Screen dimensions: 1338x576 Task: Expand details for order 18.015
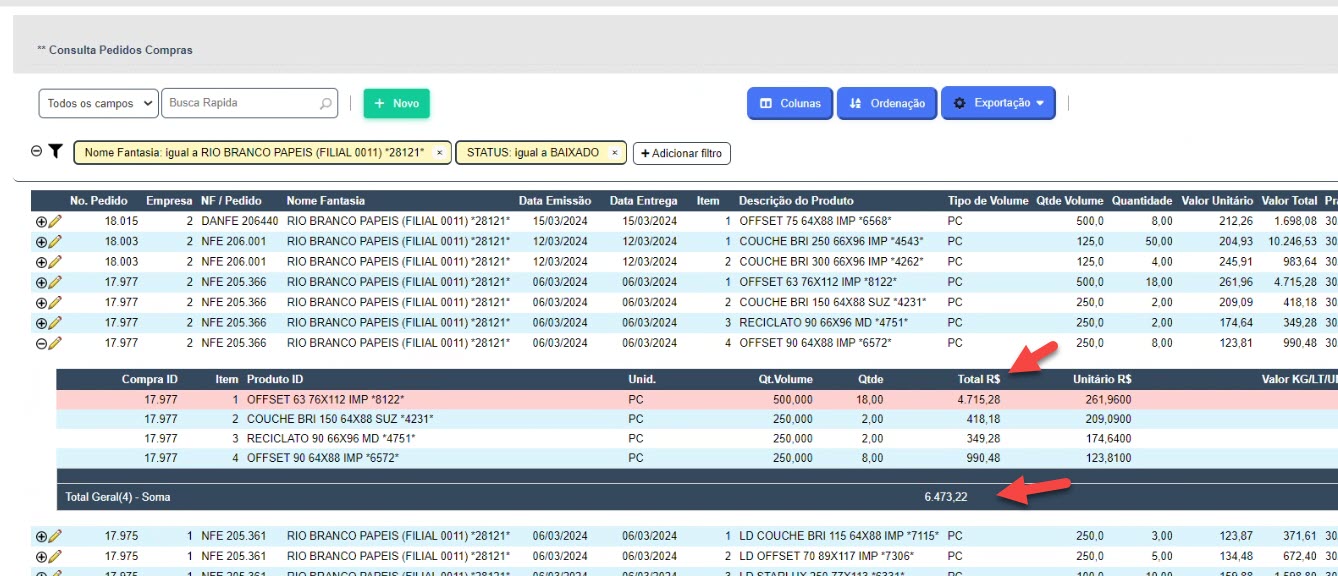[41, 221]
